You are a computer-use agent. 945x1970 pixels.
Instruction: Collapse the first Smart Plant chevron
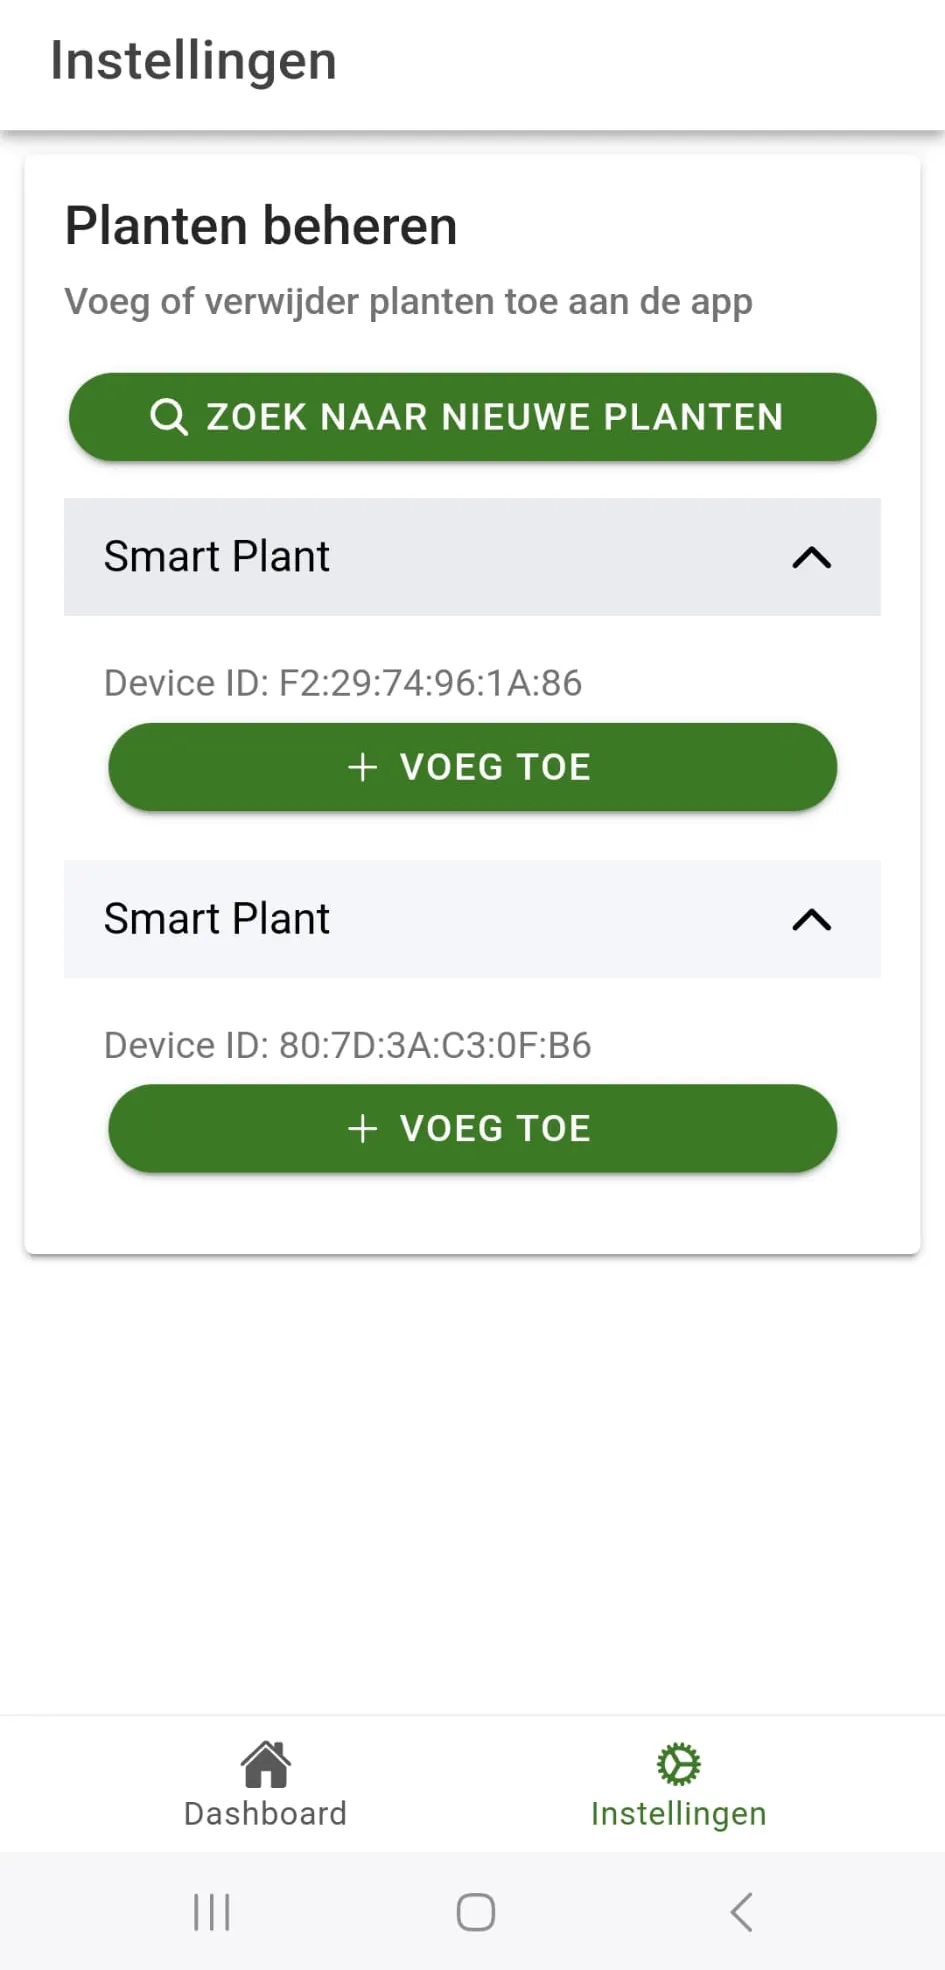(x=811, y=557)
